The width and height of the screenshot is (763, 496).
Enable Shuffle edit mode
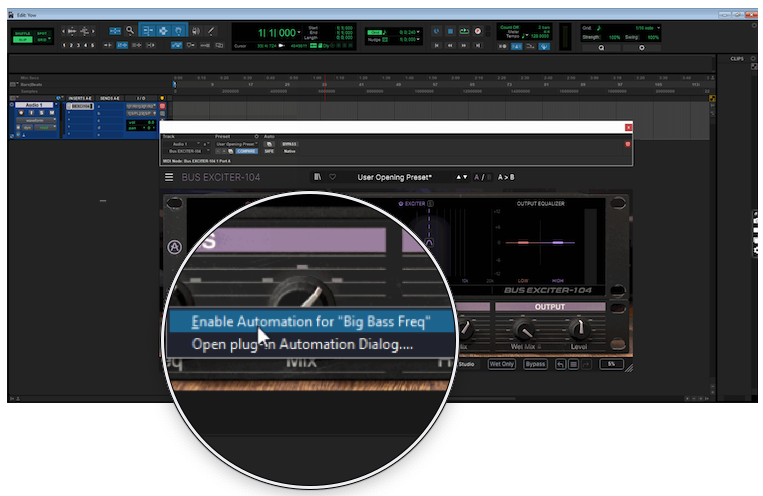(x=22, y=34)
